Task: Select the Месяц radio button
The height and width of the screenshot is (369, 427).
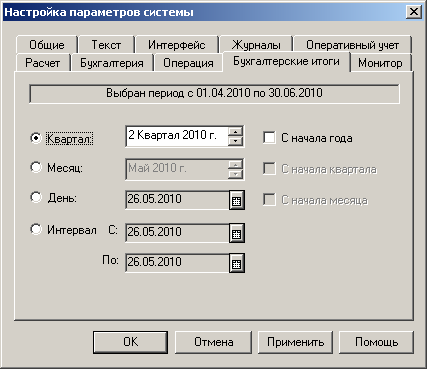Action: point(36,167)
